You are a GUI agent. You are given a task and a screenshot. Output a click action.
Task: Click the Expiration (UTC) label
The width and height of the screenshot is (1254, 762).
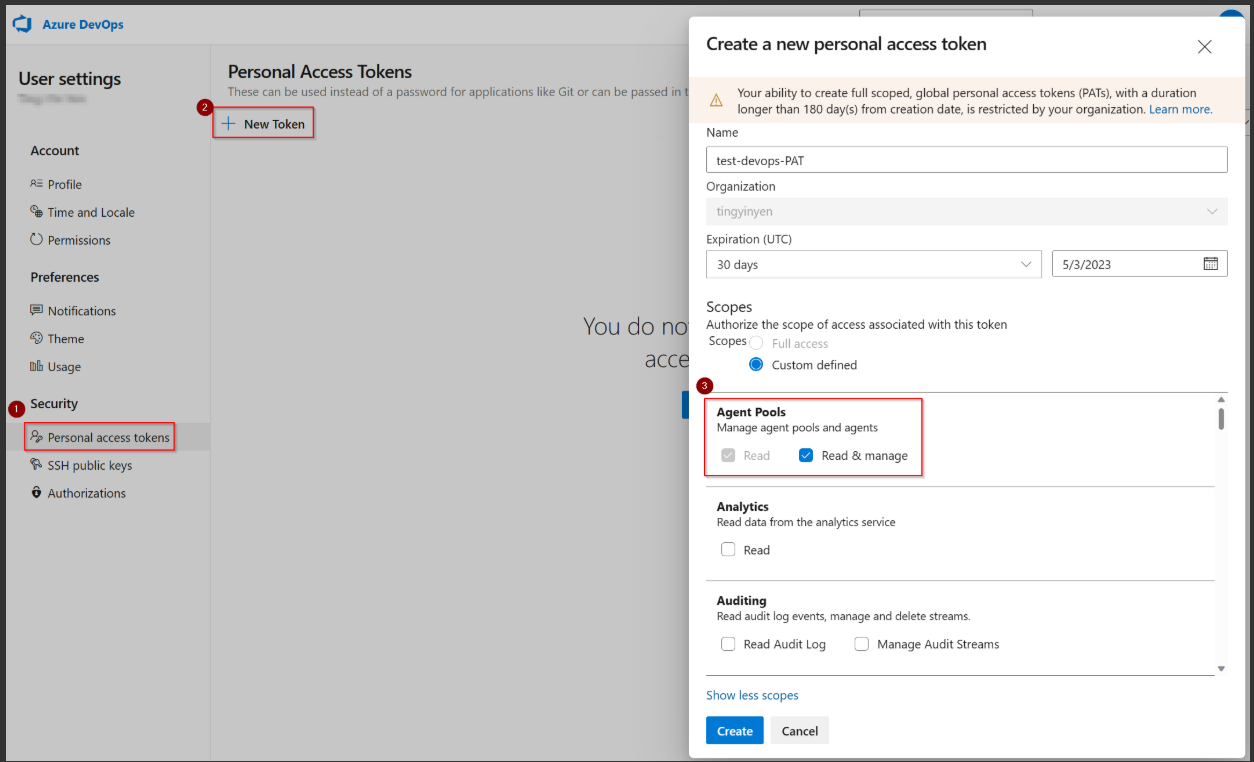pyautogui.click(x=749, y=239)
